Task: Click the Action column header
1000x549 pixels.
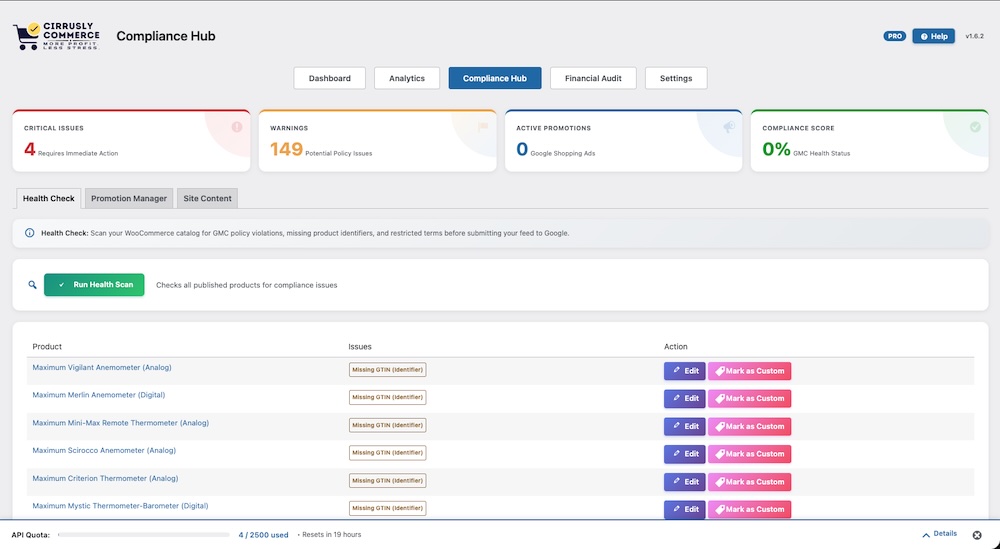Action: [675, 347]
